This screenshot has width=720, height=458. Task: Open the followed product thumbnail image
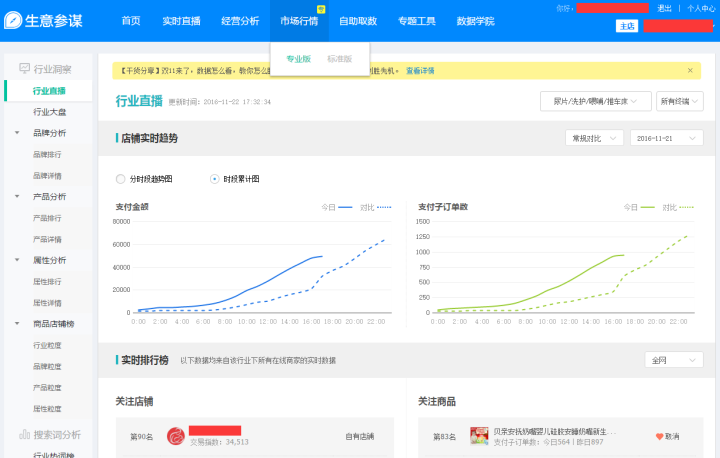(x=479, y=436)
